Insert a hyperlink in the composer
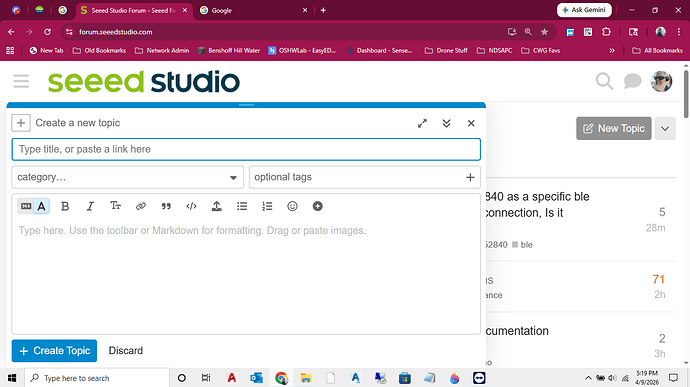Viewport: 690px width, 387px height. [x=141, y=206]
